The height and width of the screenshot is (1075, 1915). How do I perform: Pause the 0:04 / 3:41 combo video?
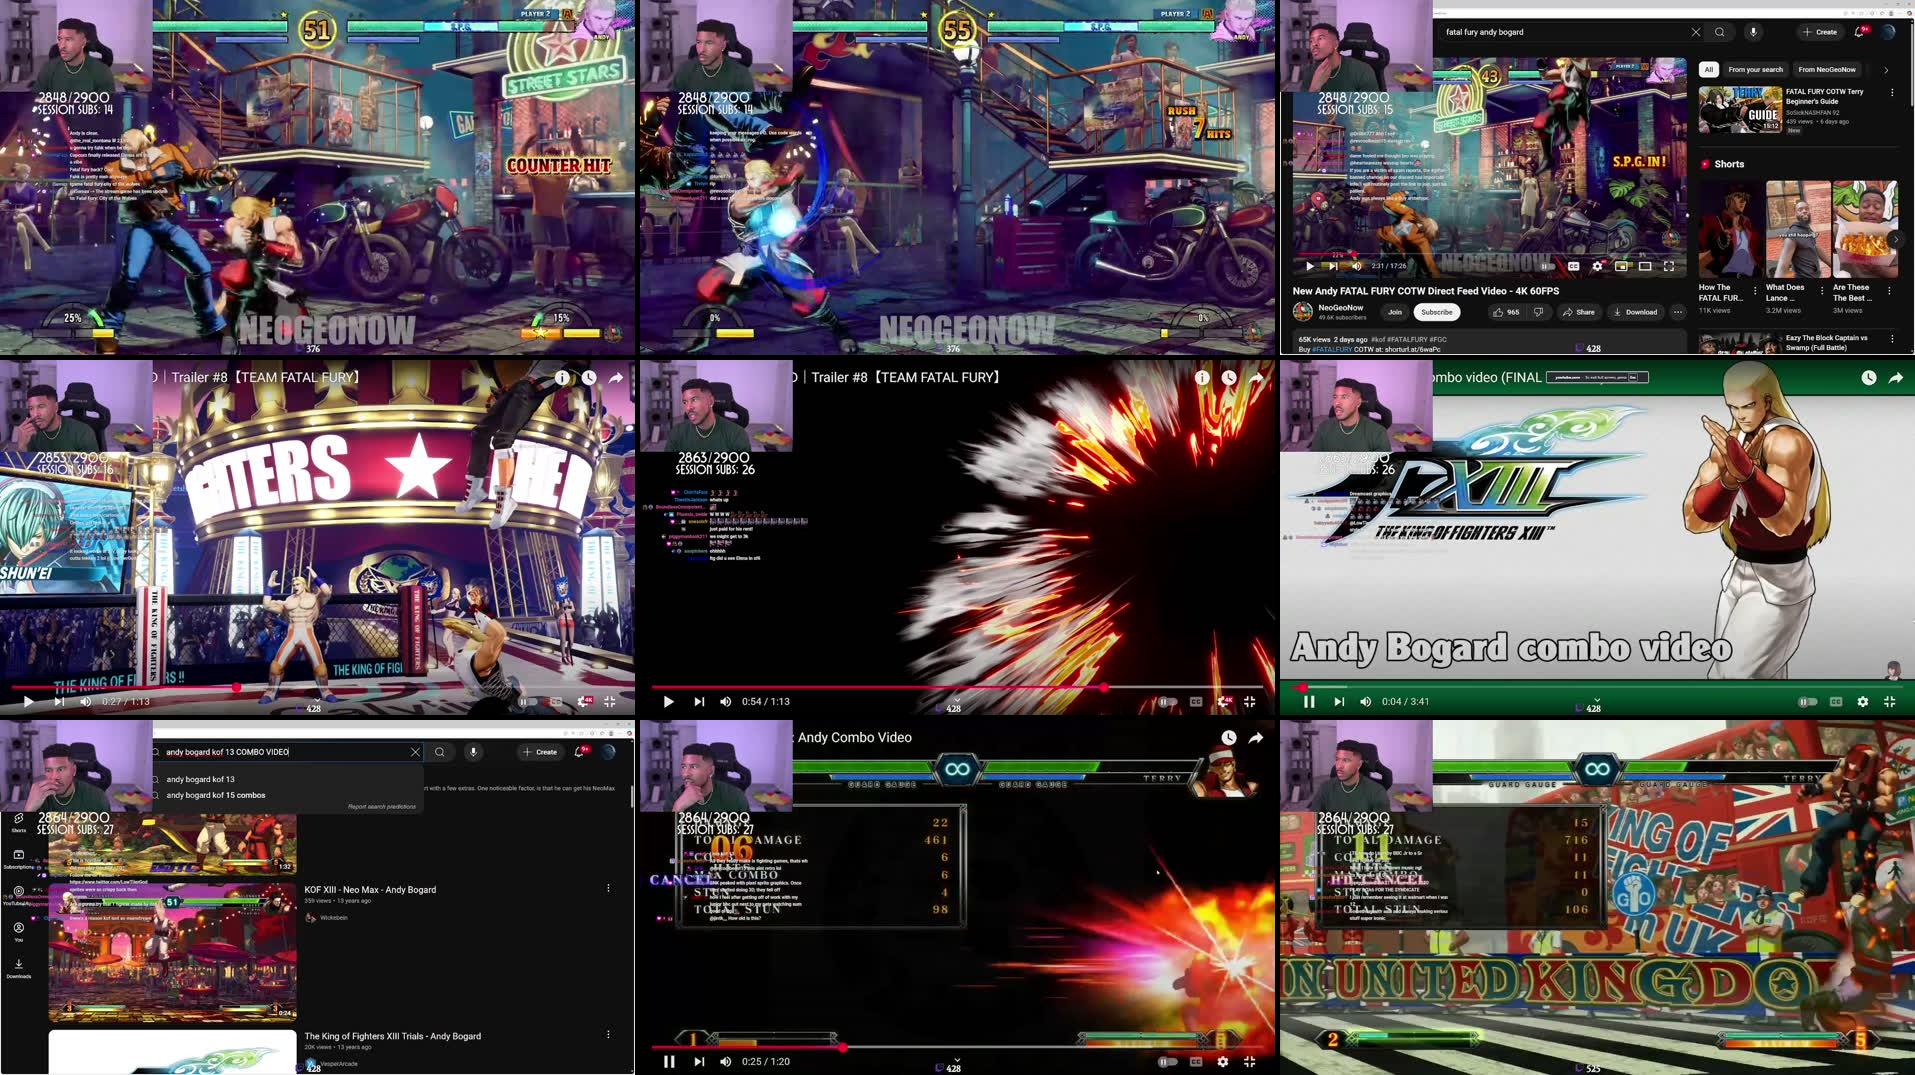(1309, 702)
